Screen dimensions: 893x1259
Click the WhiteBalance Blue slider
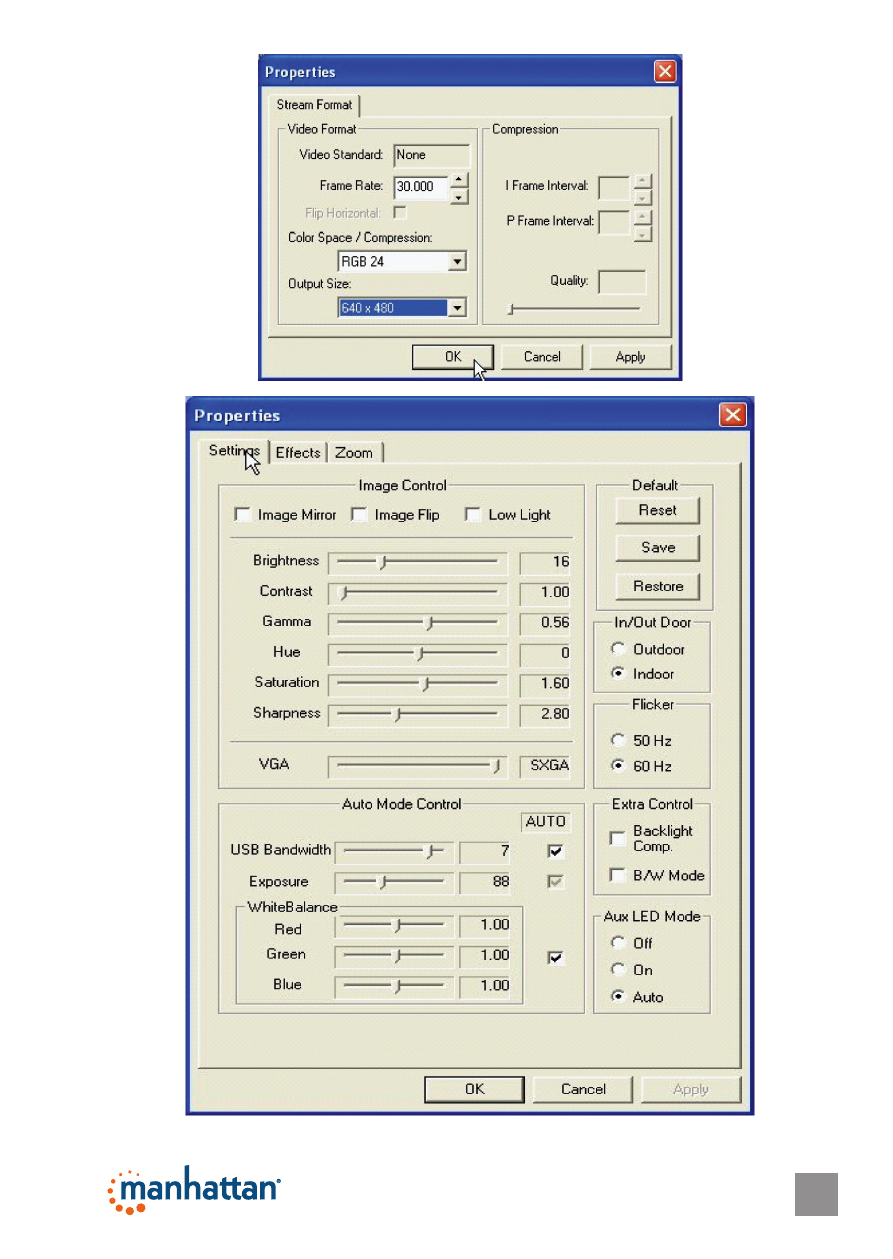[394, 986]
